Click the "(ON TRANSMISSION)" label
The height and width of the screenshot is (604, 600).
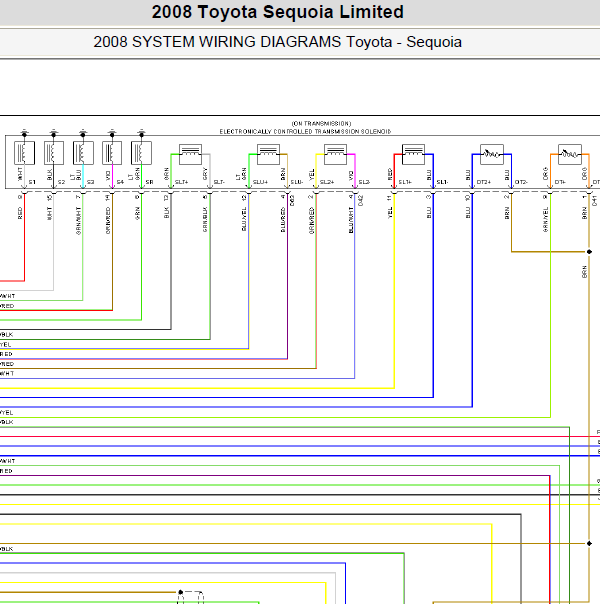click(322, 124)
